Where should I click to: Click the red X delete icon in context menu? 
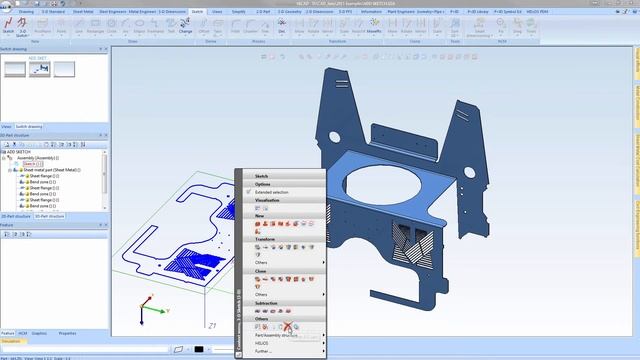pos(288,327)
